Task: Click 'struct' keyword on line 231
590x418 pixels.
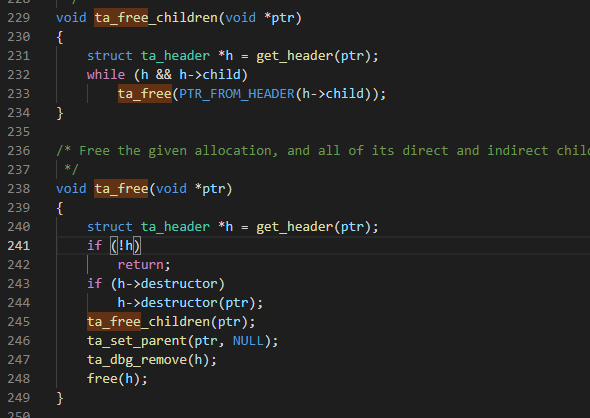Action: [x=109, y=56]
